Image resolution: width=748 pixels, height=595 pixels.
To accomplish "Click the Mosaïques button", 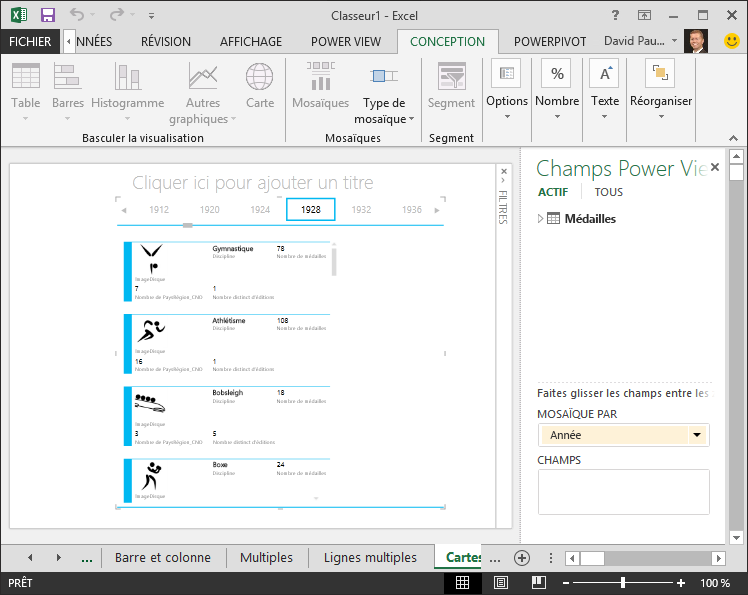I will tap(321, 86).
